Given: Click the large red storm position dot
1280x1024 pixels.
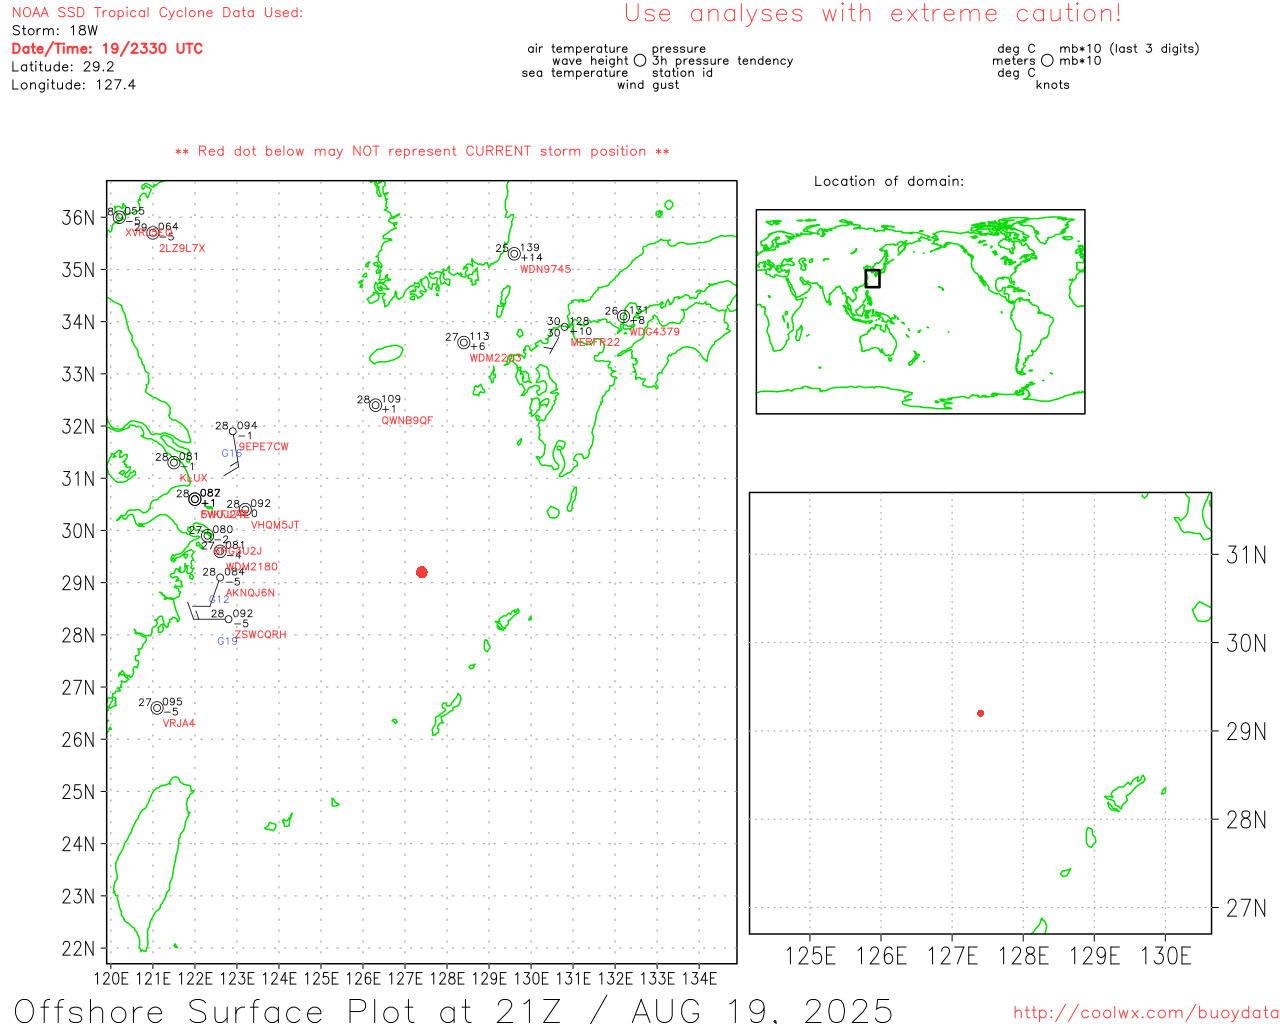Looking at the screenshot, I should click(422, 572).
